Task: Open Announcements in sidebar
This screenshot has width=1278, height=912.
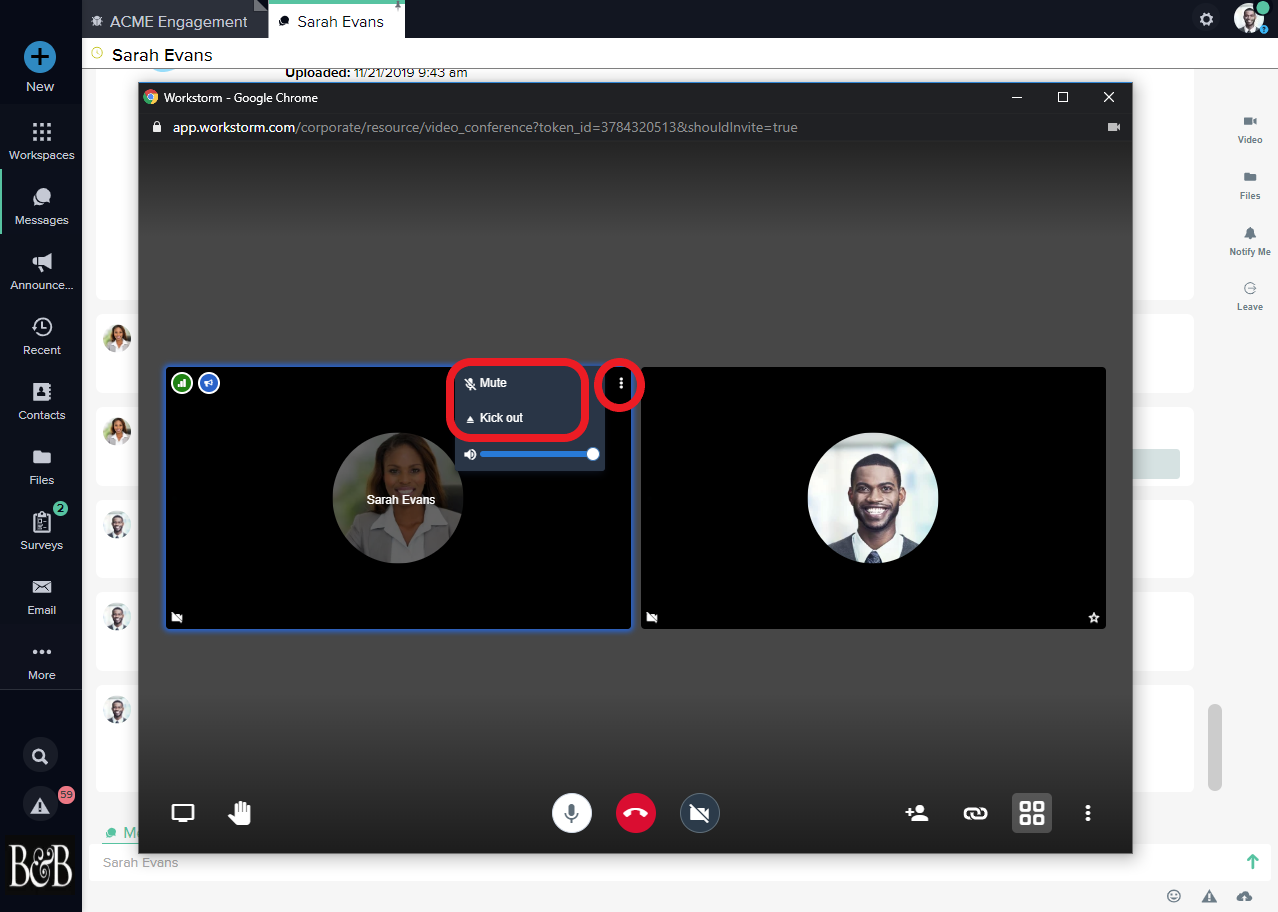Action: coord(41,271)
